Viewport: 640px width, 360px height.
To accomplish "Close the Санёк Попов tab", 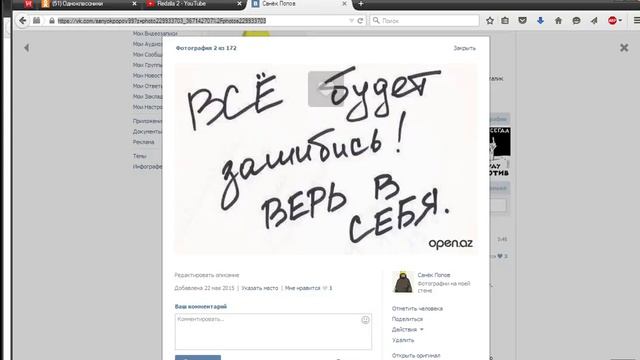I will 344,4.
